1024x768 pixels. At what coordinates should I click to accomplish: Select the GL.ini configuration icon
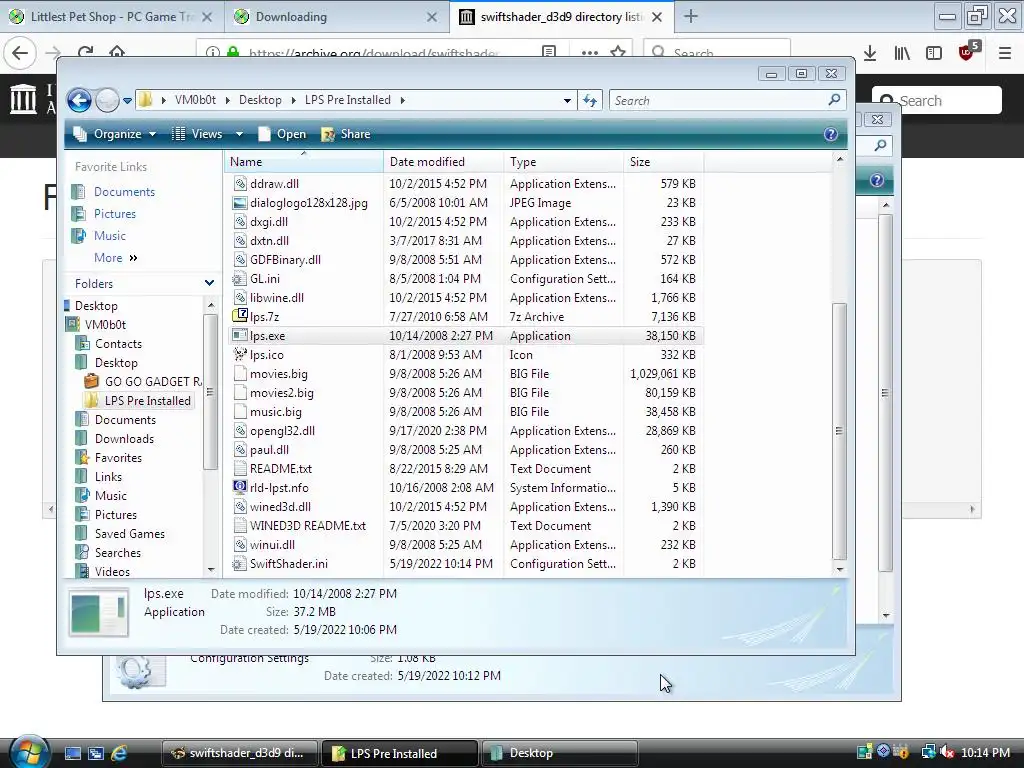240,279
